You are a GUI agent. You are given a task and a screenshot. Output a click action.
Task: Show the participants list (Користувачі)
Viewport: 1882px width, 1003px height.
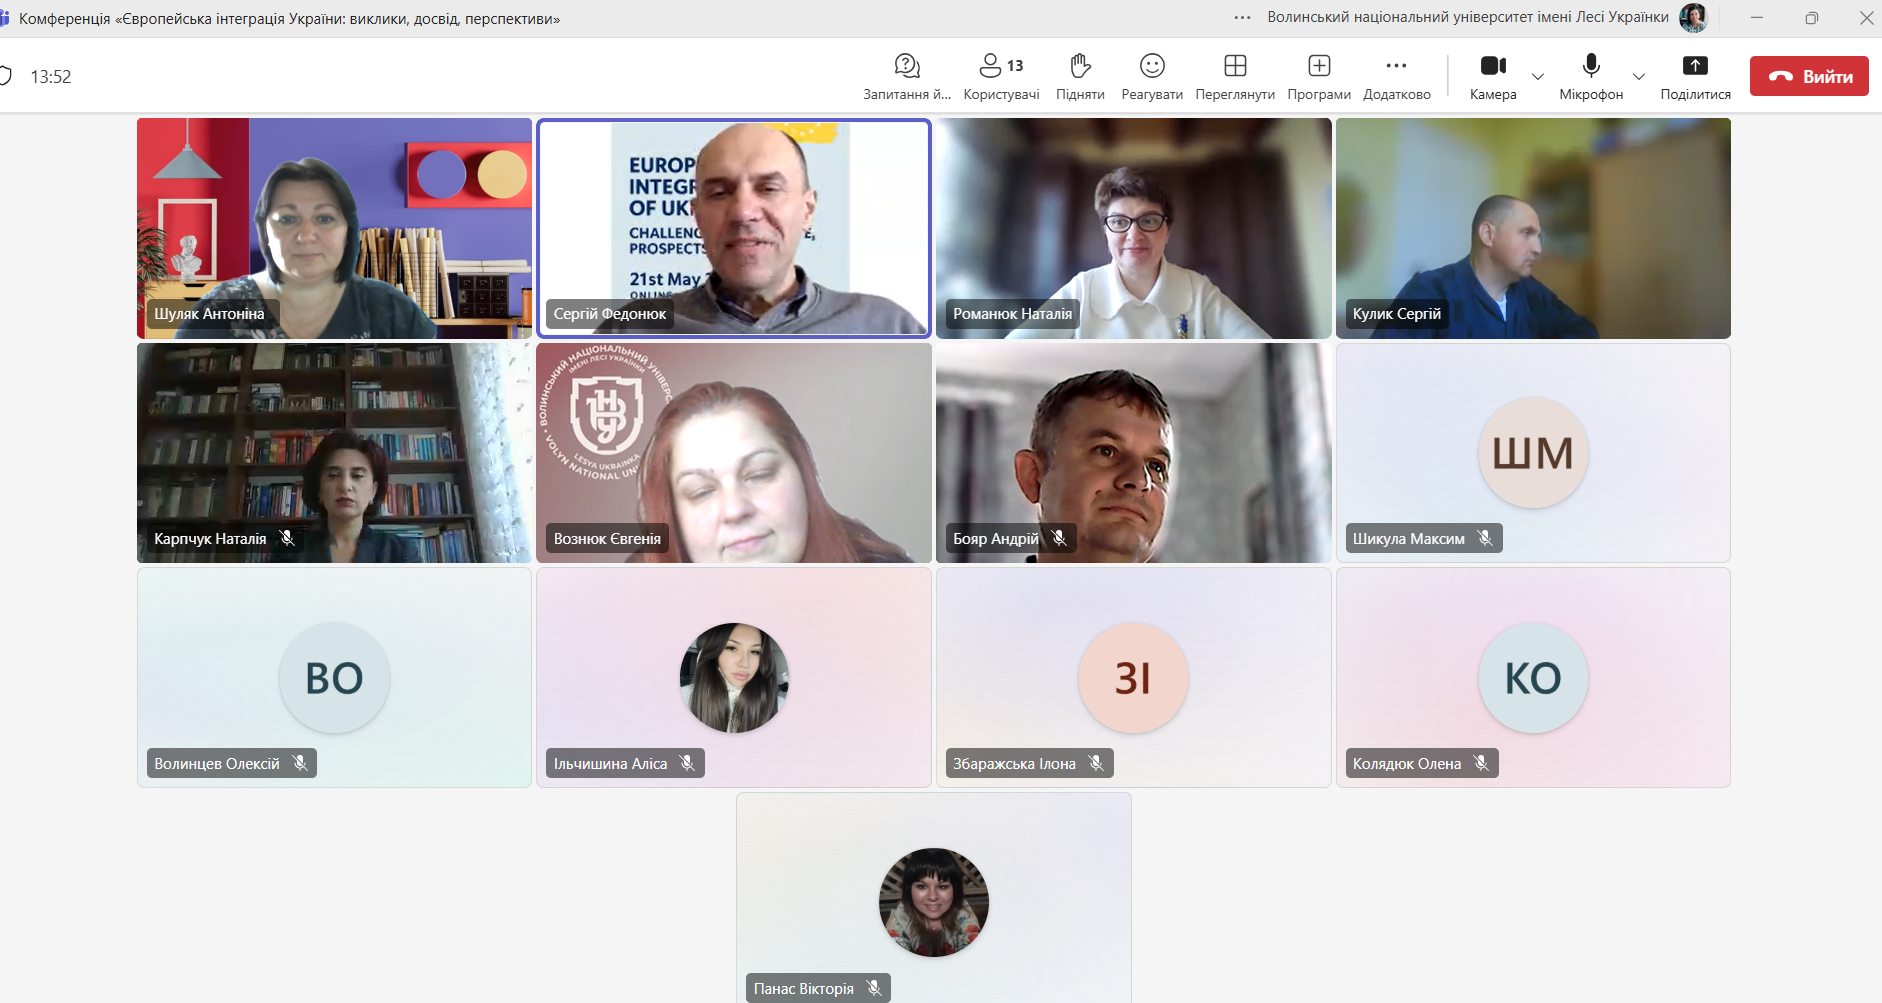coord(1000,76)
